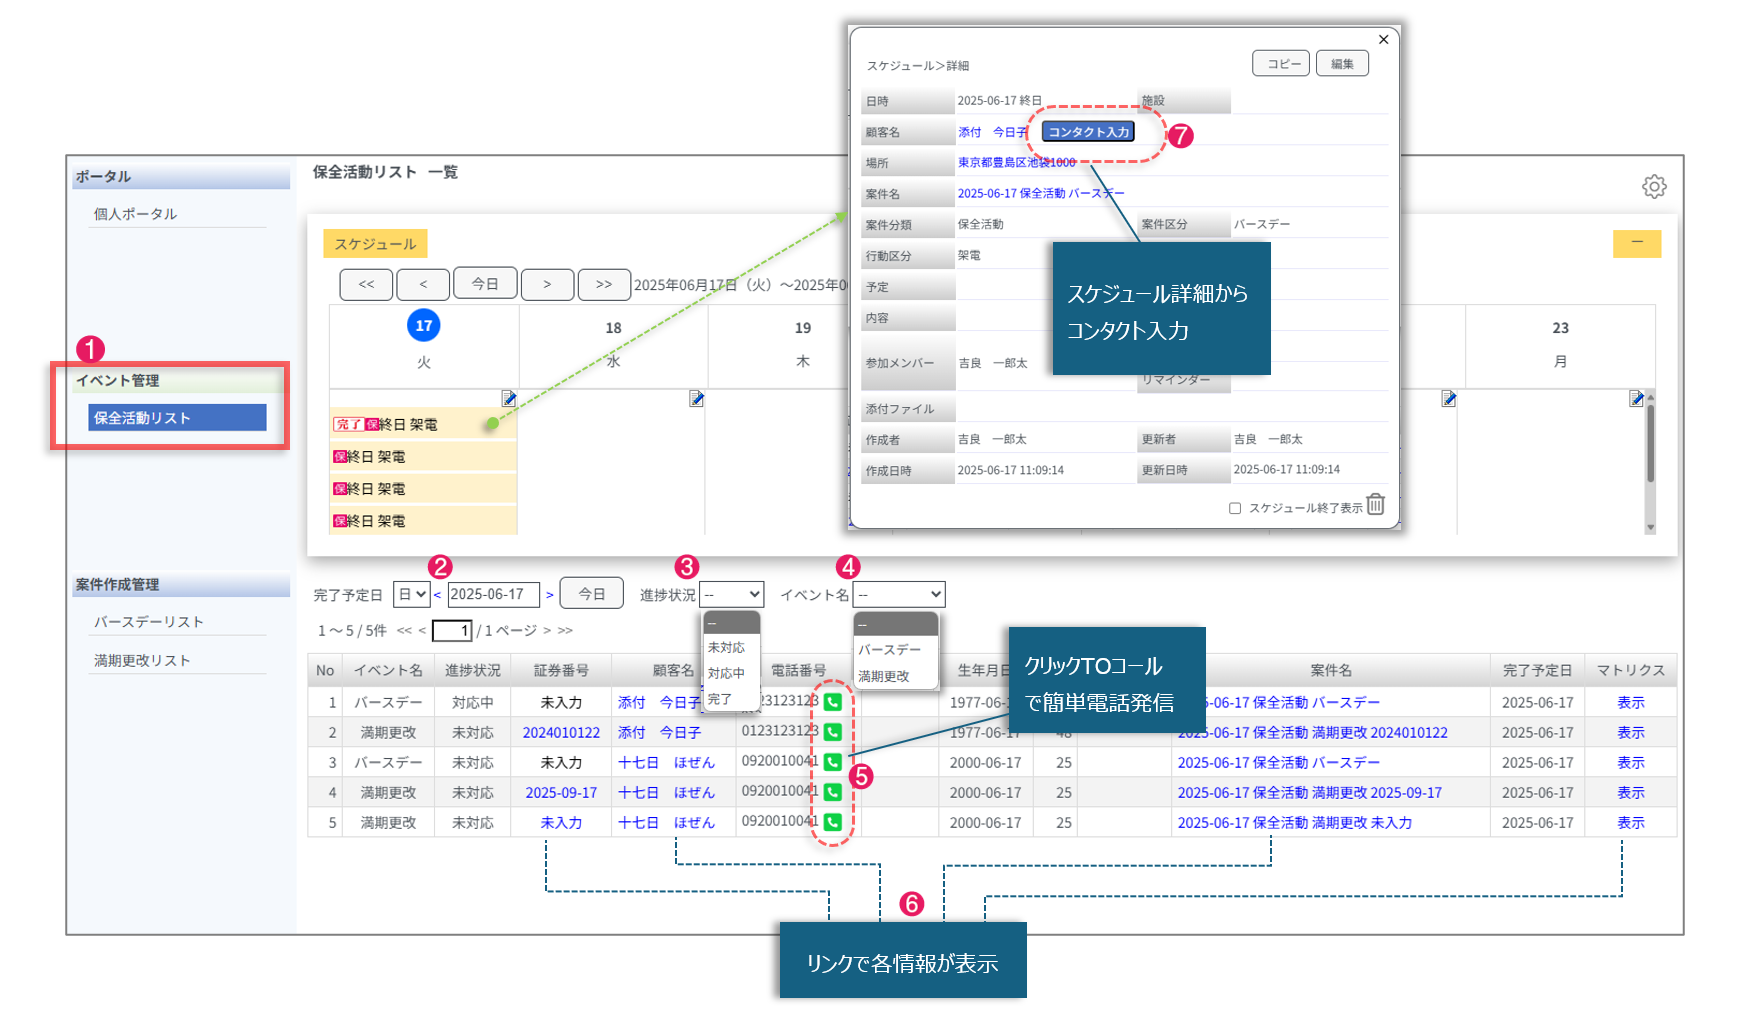
Task: Click the calendar 今日 button
Action: tap(485, 284)
